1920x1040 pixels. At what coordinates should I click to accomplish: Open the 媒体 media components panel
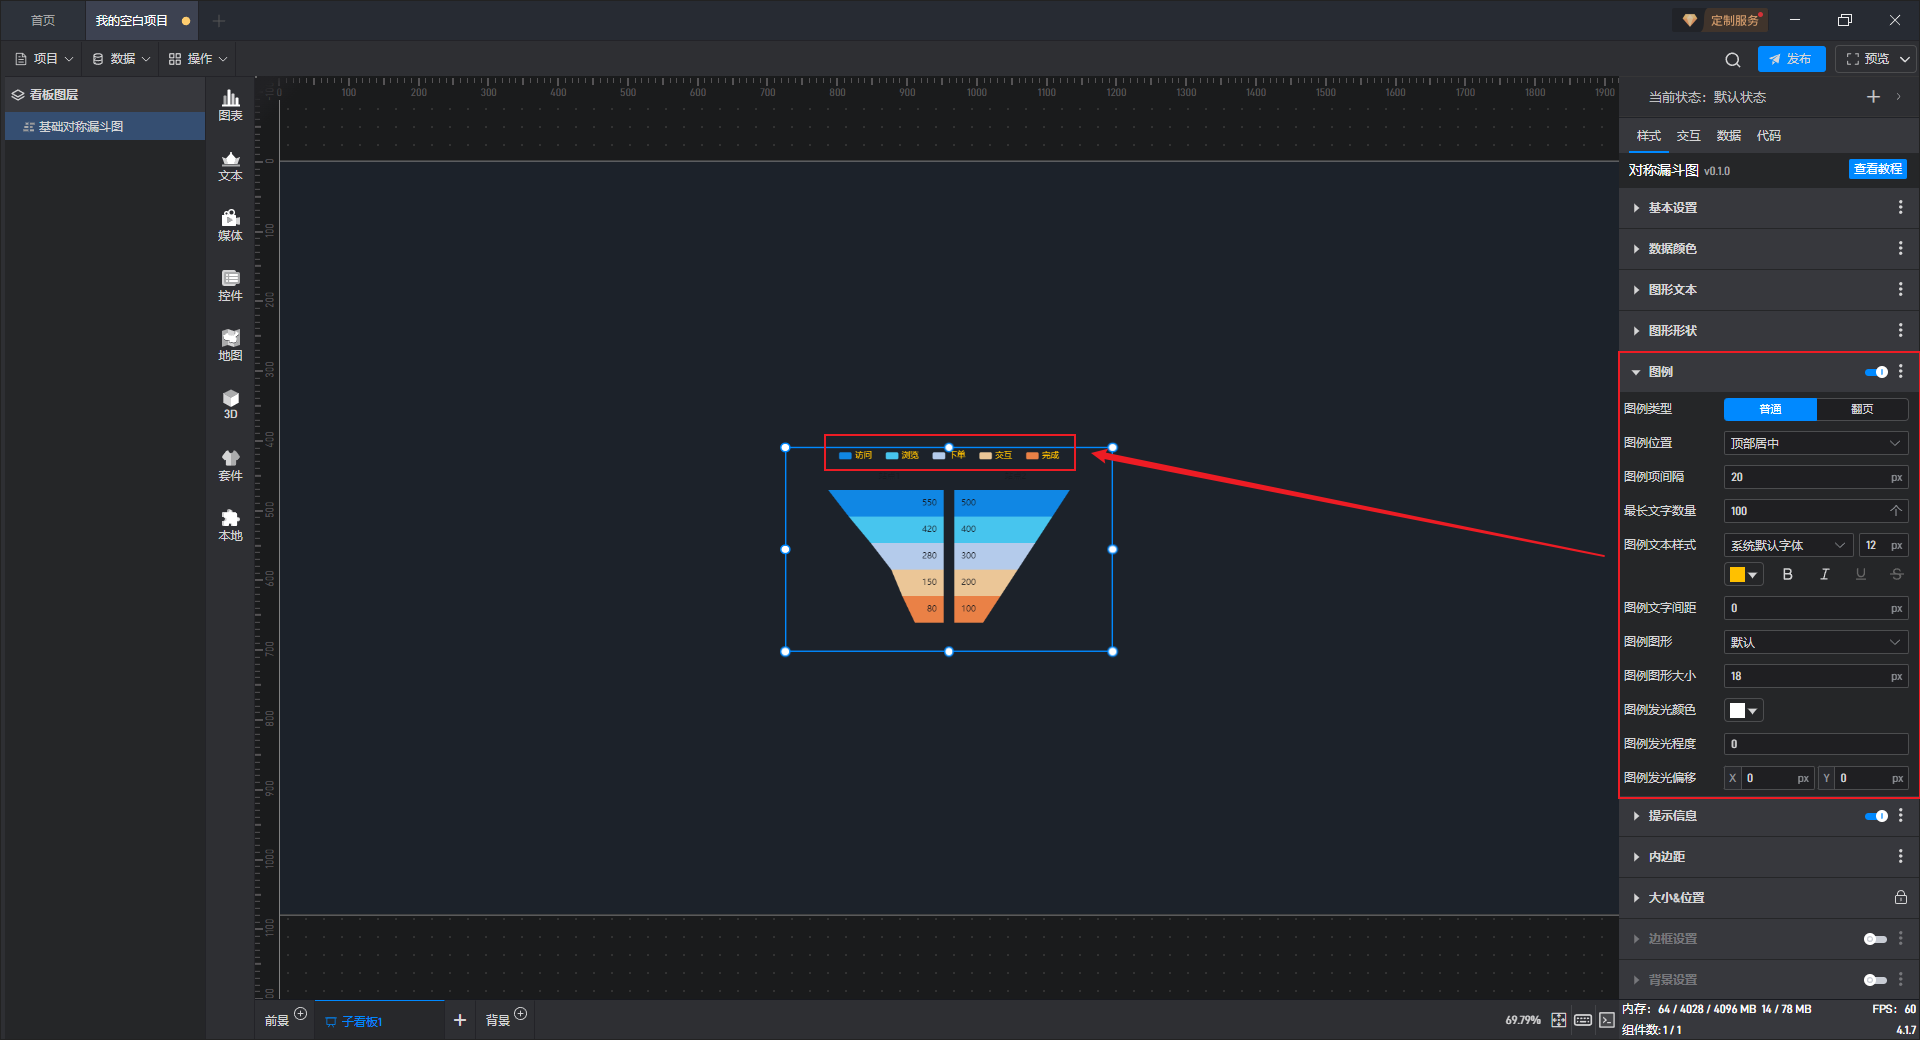pos(230,225)
